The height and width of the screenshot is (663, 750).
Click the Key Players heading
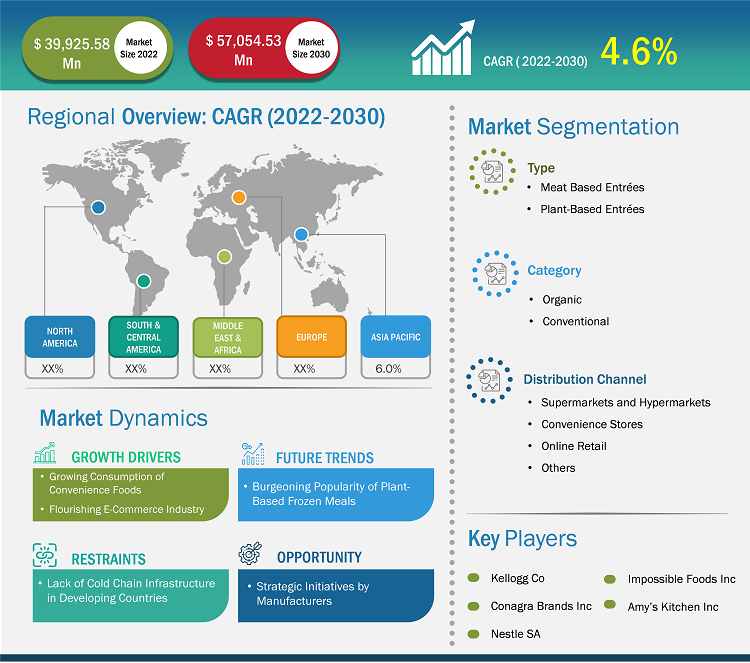coord(522,539)
